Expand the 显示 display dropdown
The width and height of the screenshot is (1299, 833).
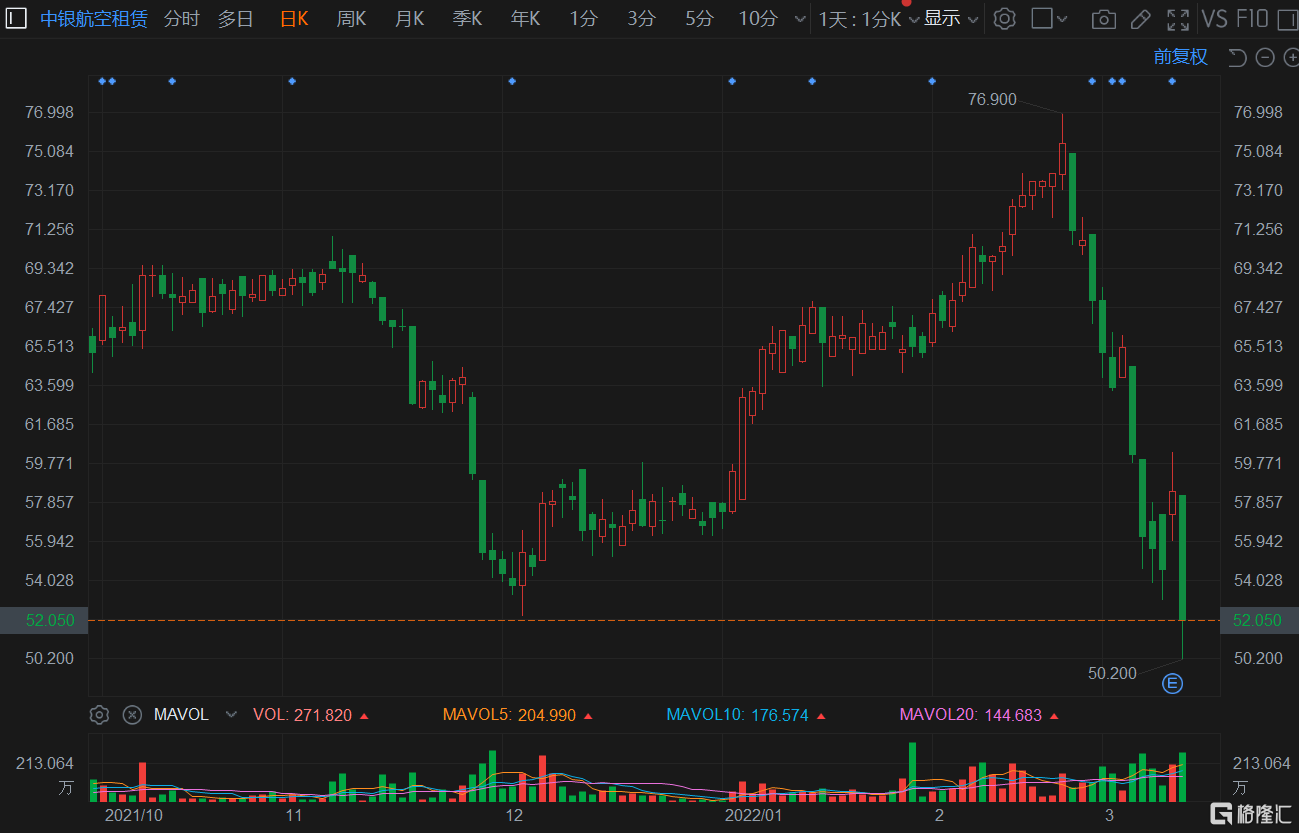(x=950, y=19)
